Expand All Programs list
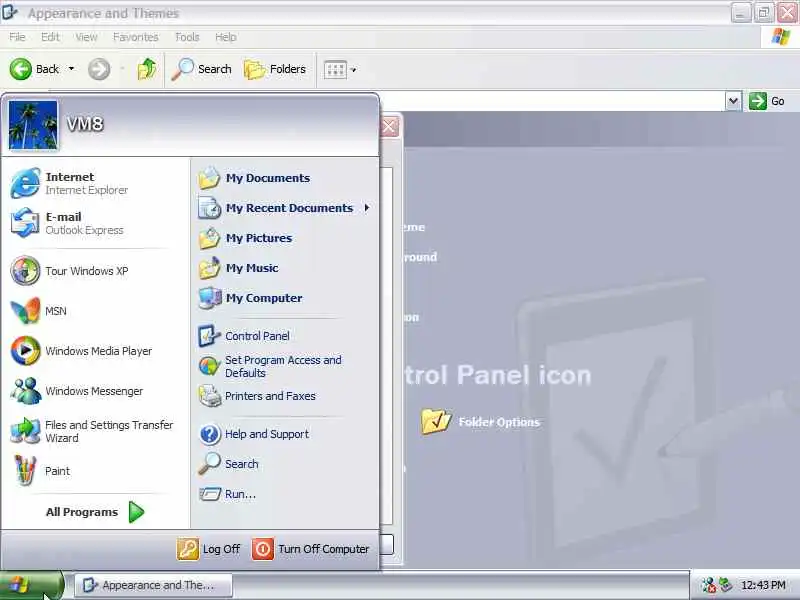The width and height of the screenshot is (800, 600). click(x=95, y=512)
